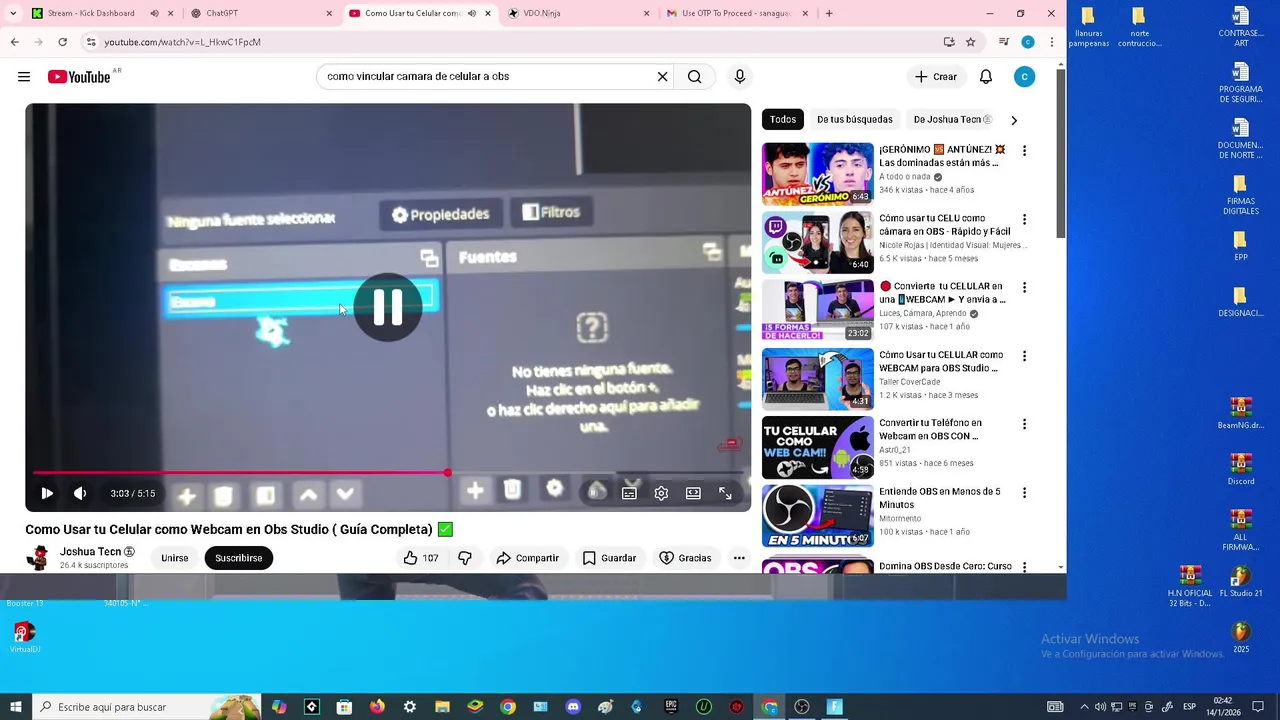
Task: Open the video player settings gear
Action: point(661,493)
